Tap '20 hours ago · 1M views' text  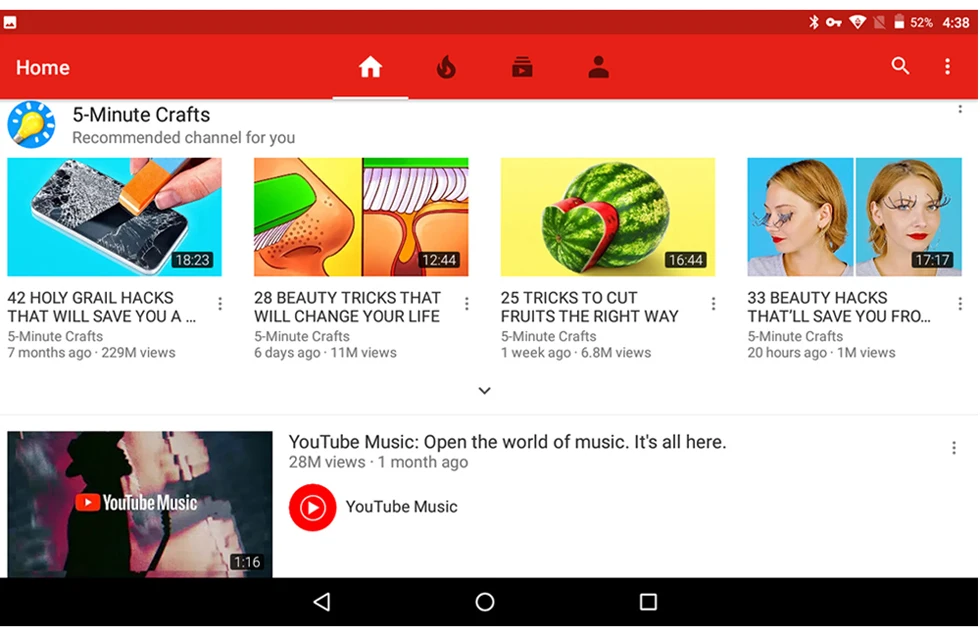(x=821, y=352)
